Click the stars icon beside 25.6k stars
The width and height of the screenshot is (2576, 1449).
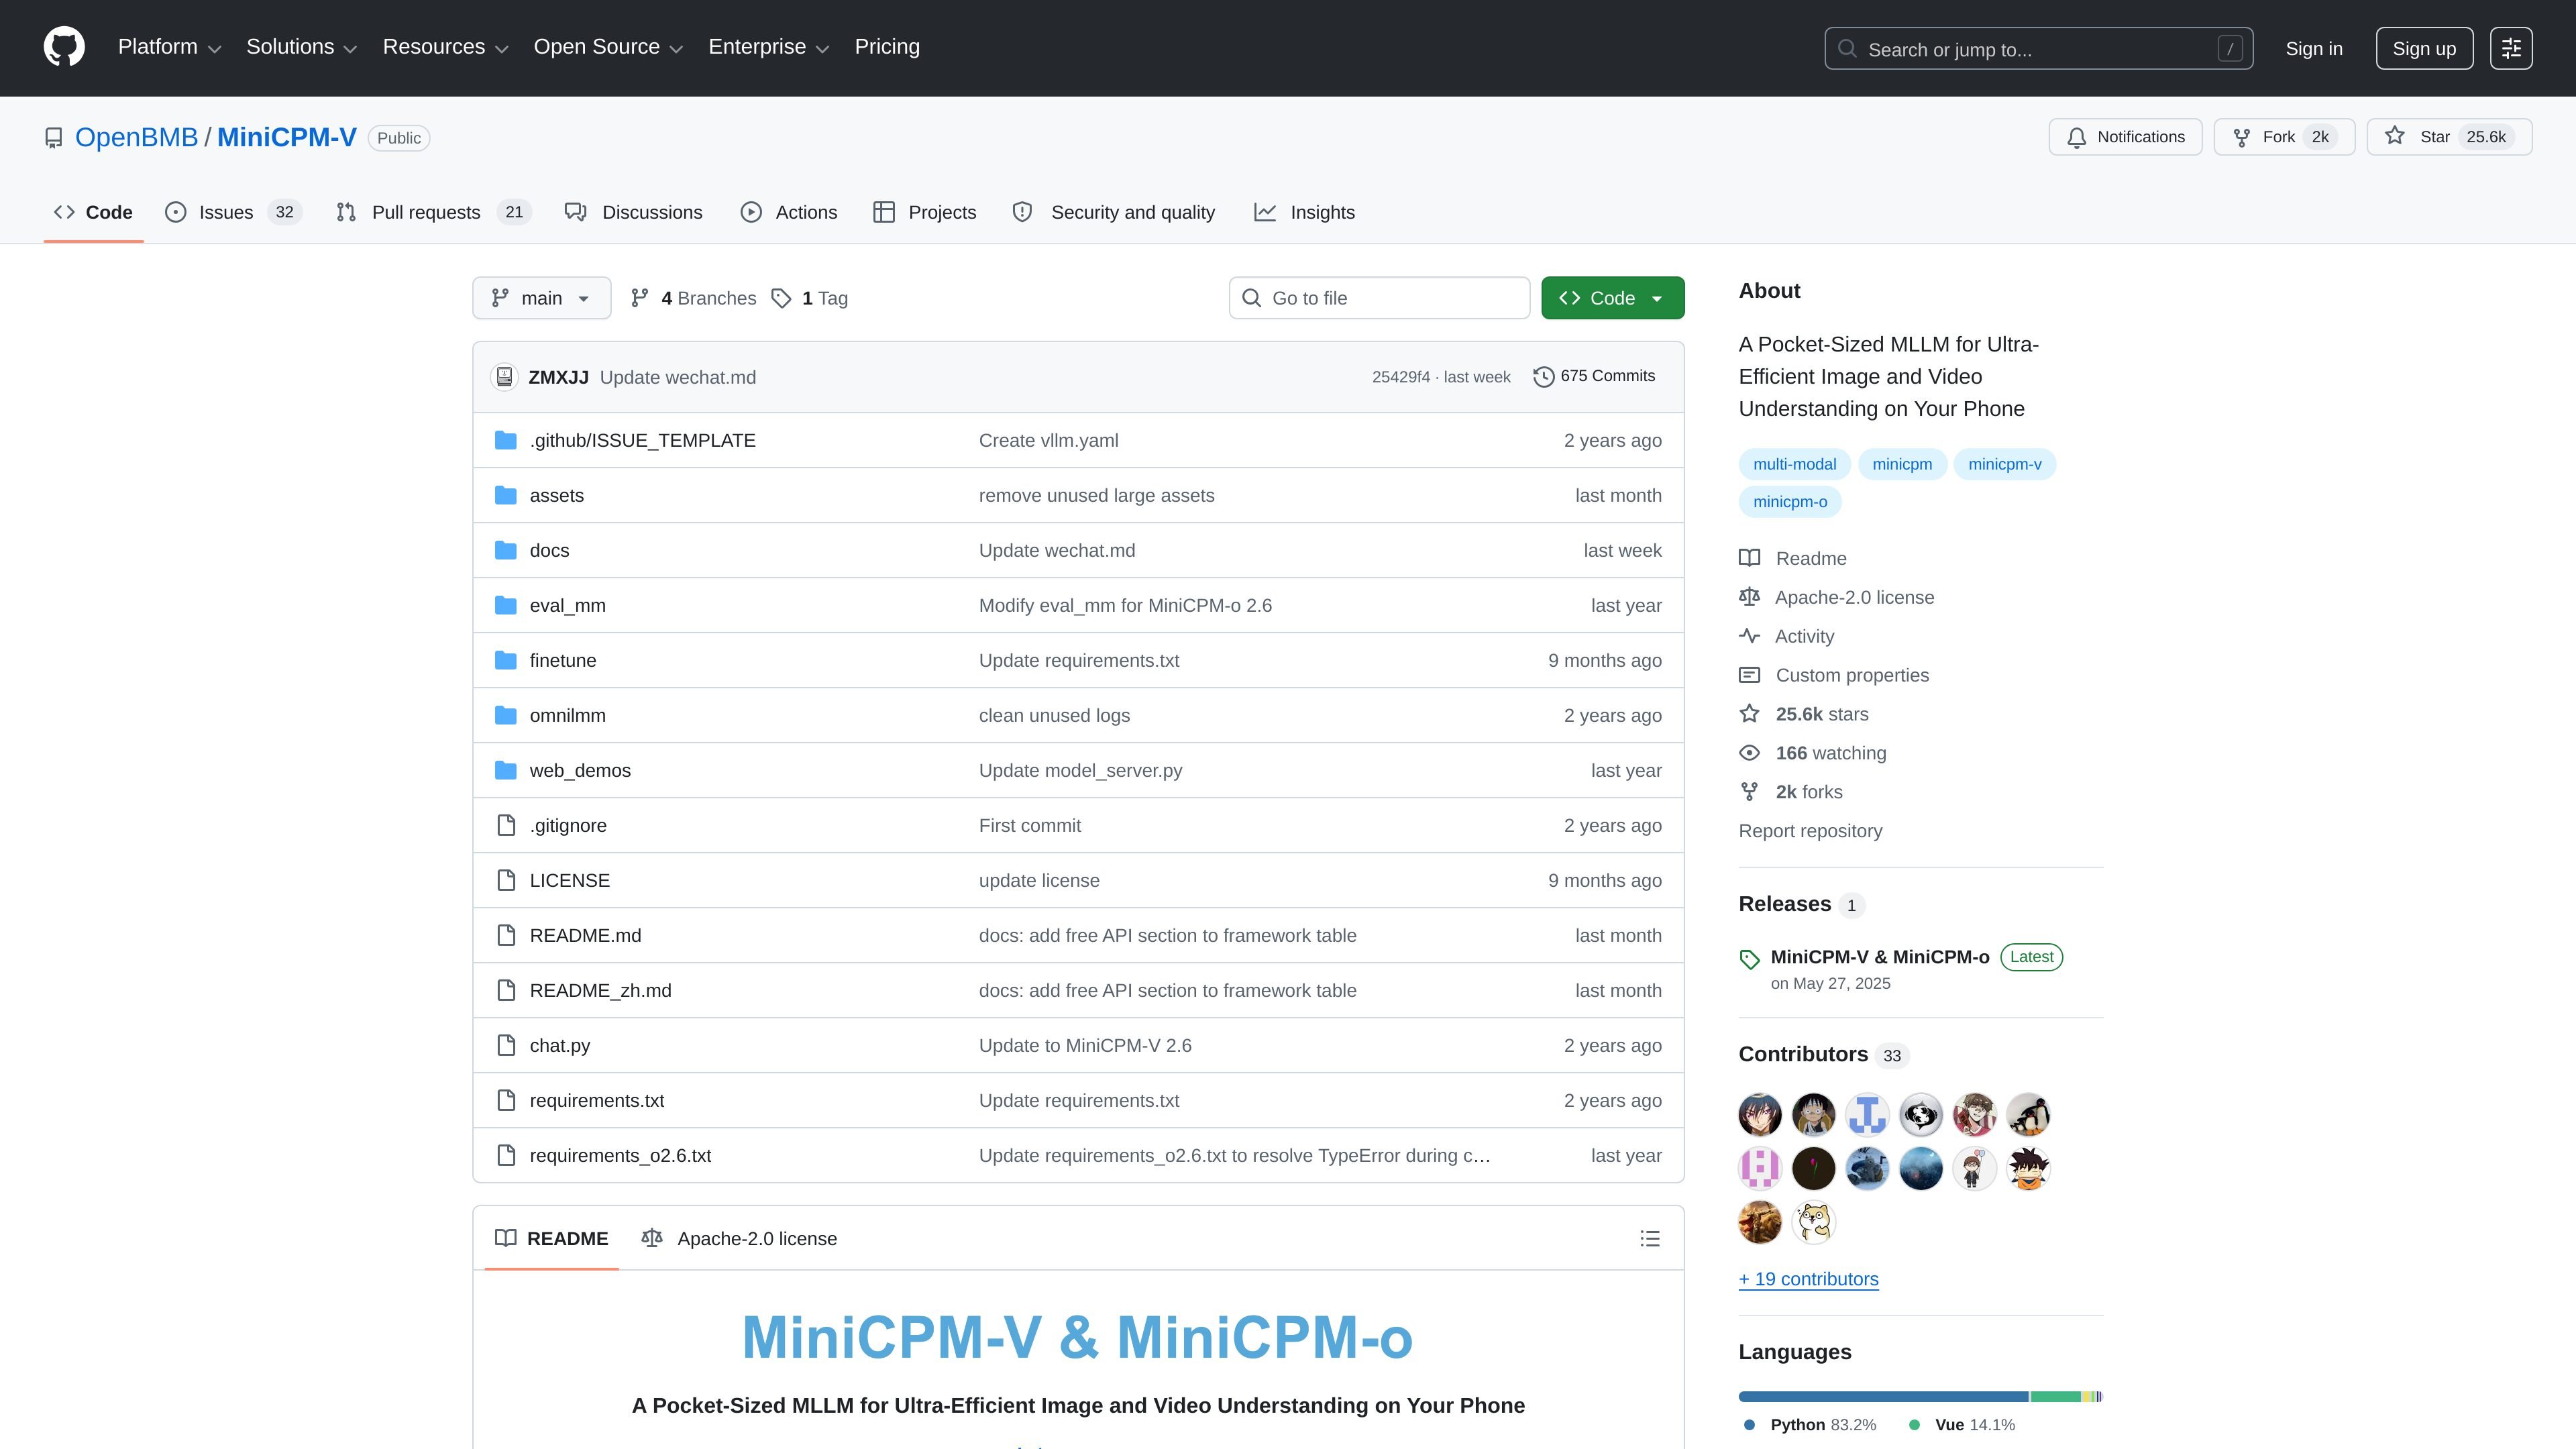click(x=1749, y=714)
